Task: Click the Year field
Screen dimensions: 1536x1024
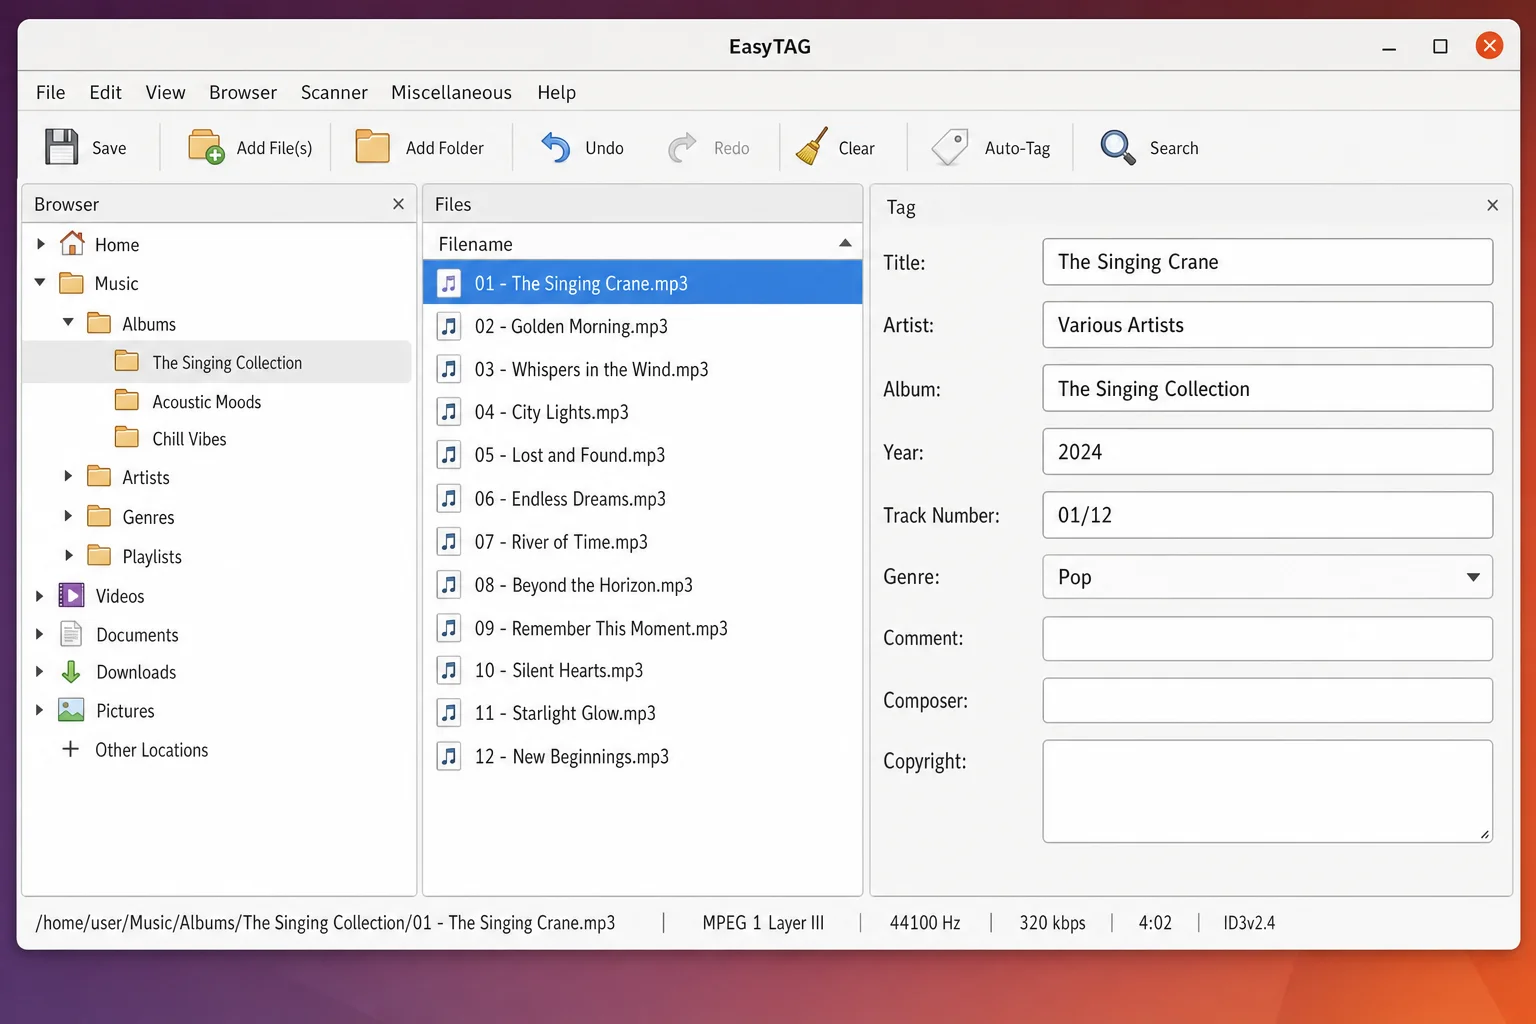Action: [x=1267, y=452]
